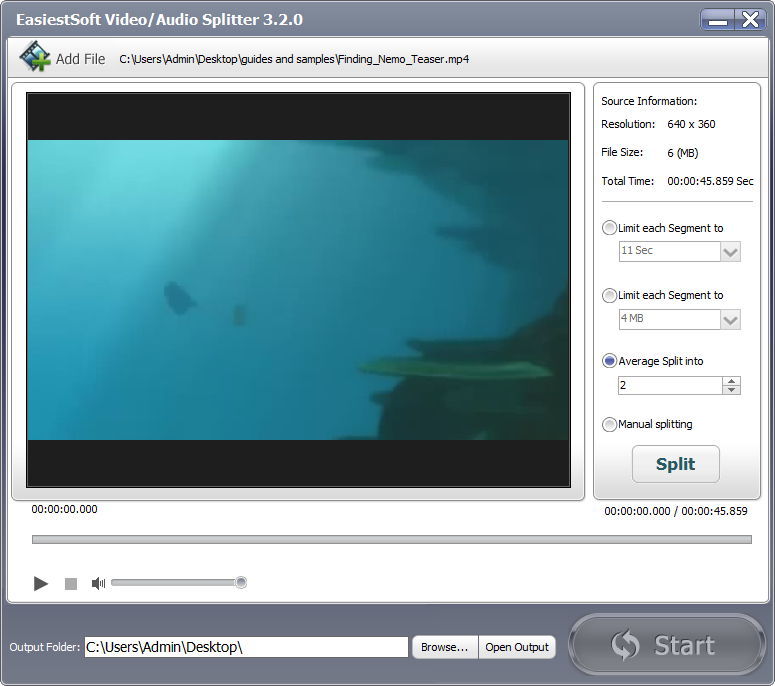The image size is (775, 686).
Task: Mute audio with the speaker icon
Action: pyautogui.click(x=98, y=584)
